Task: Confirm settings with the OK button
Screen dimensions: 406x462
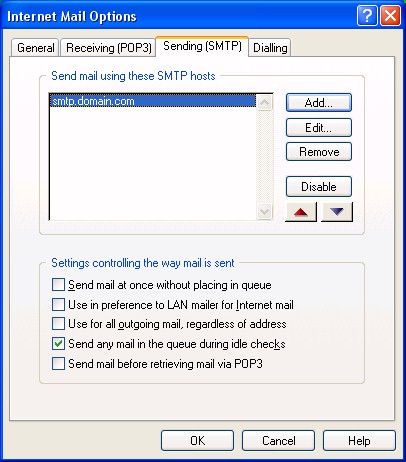Action: [197, 441]
